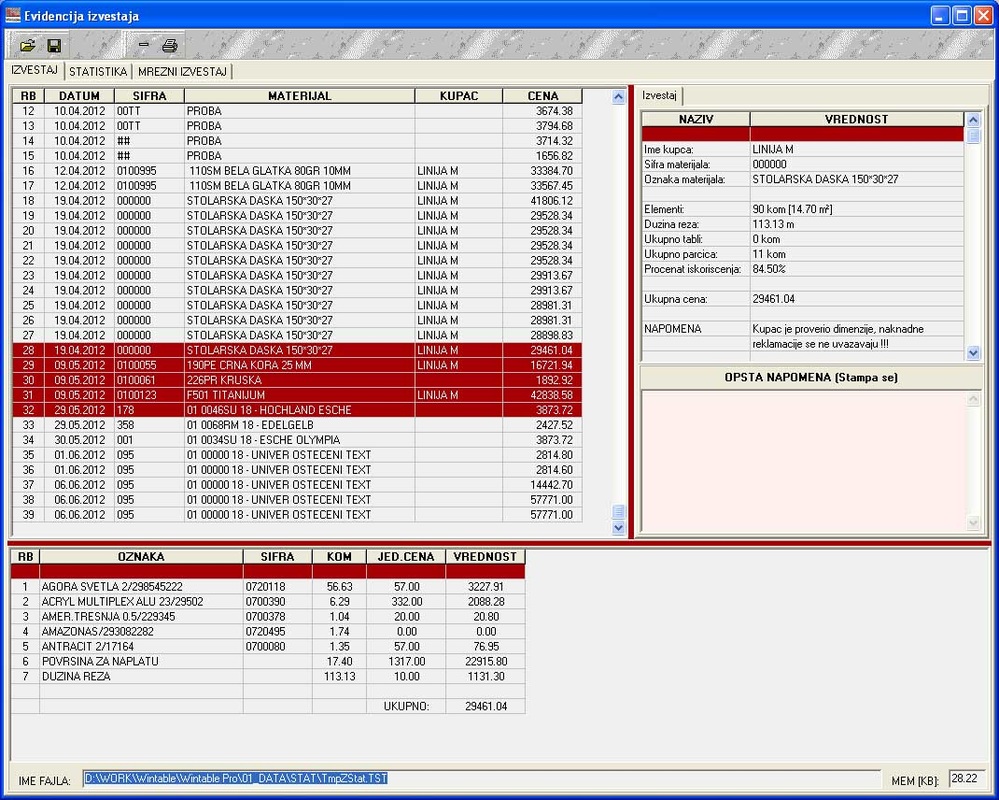Click the DATUM column header
This screenshot has width=999, height=800.
point(78,96)
